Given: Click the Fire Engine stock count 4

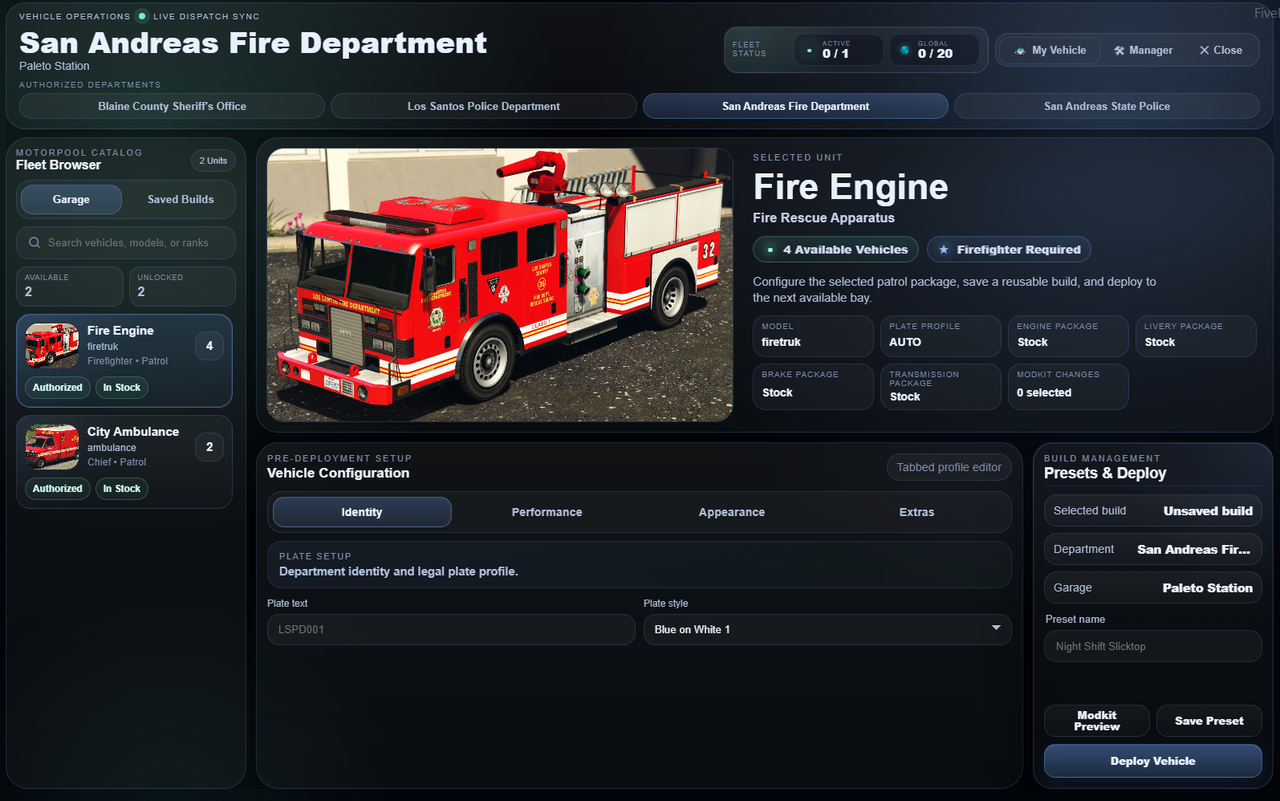Looking at the screenshot, I should (x=209, y=346).
